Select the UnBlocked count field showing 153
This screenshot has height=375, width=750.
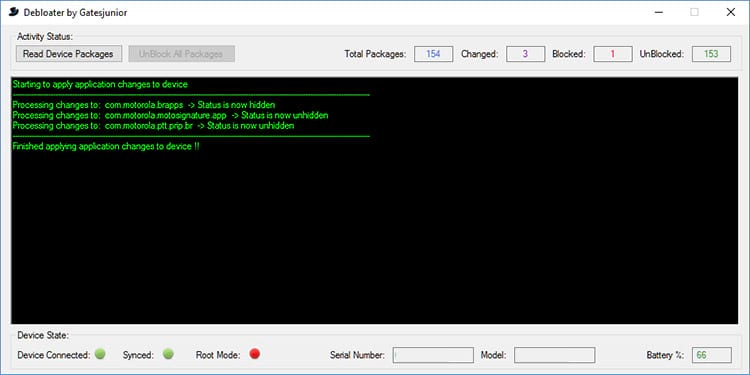click(x=711, y=54)
